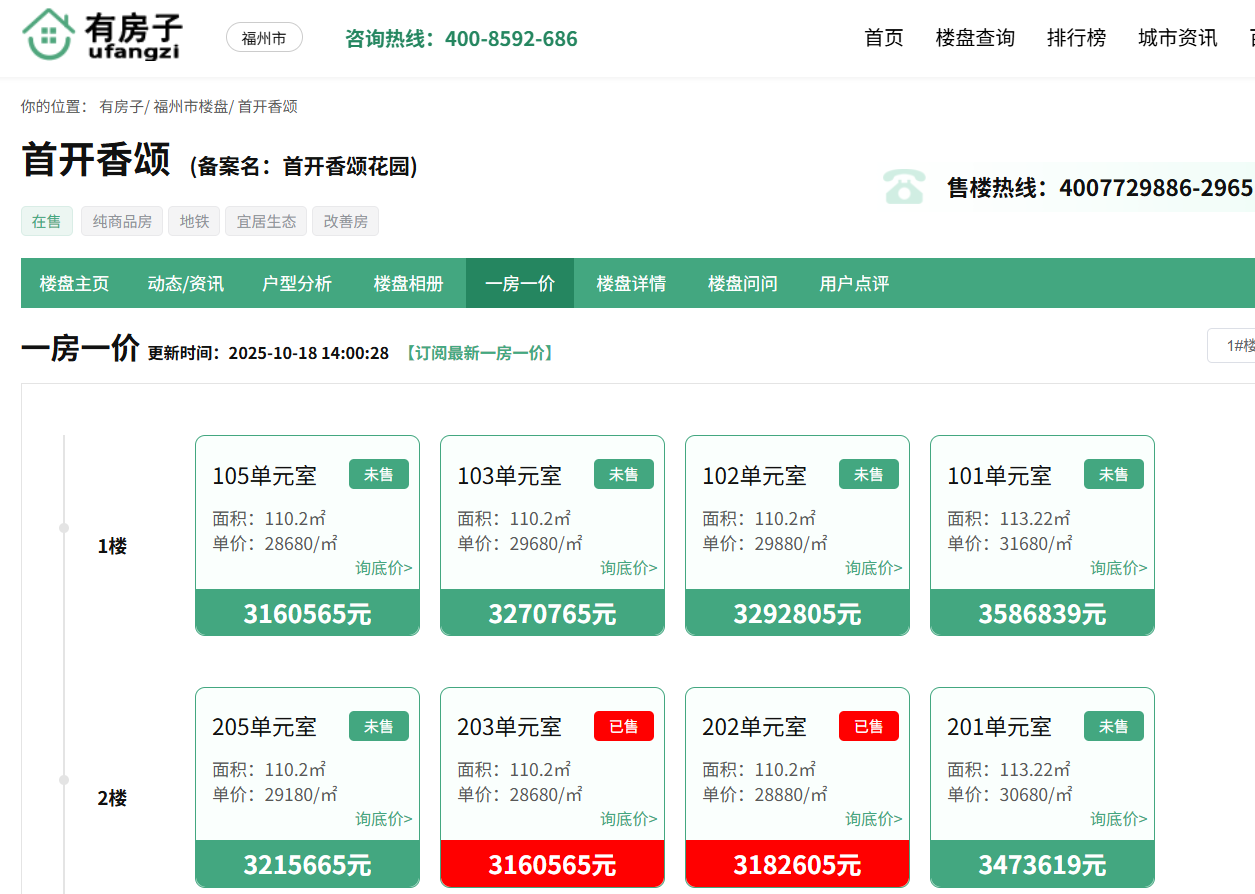
Task: Click 询底价 link for unit 201
Action: pos(1118,819)
